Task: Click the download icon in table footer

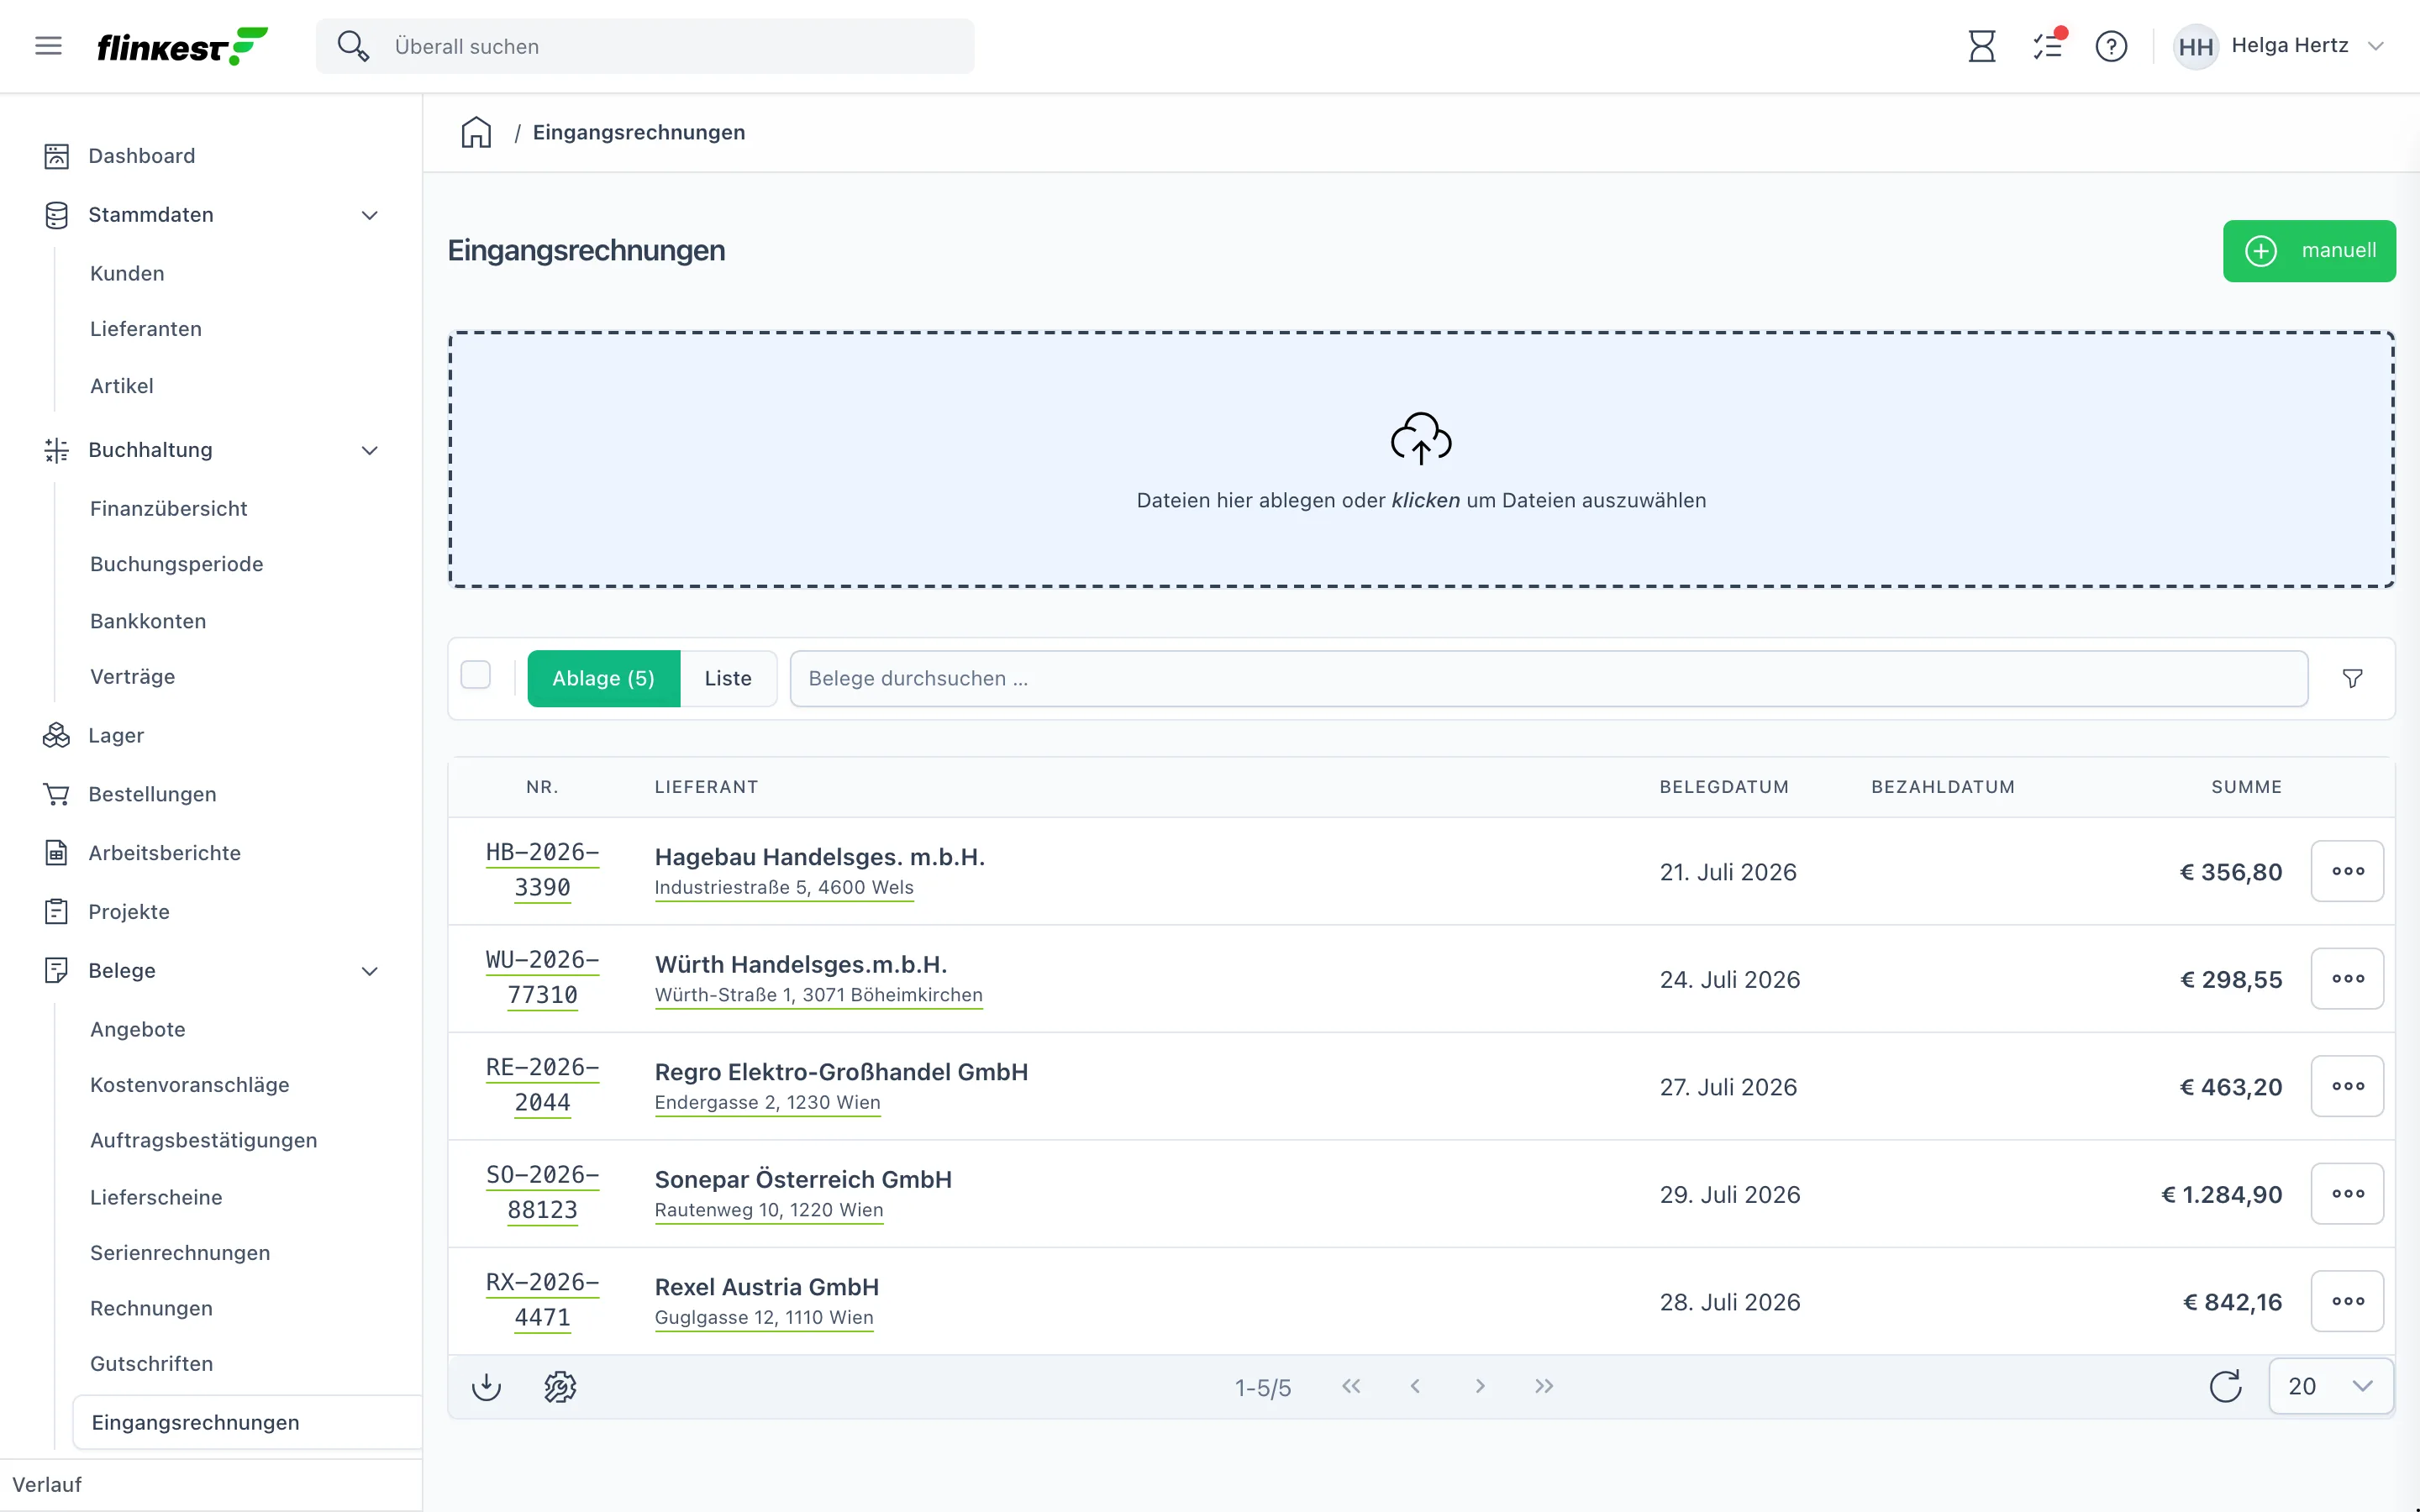Action: click(486, 1387)
